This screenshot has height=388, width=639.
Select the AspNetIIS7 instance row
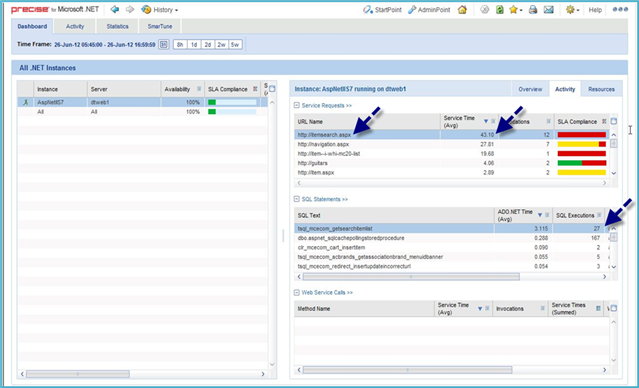click(143, 102)
